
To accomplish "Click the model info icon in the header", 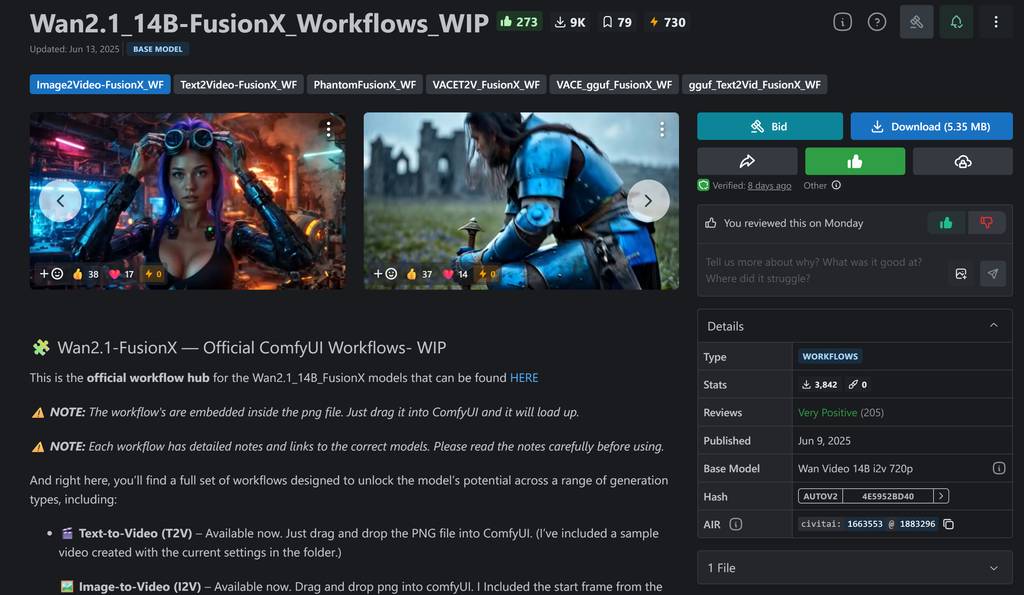I will click(x=842, y=22).
